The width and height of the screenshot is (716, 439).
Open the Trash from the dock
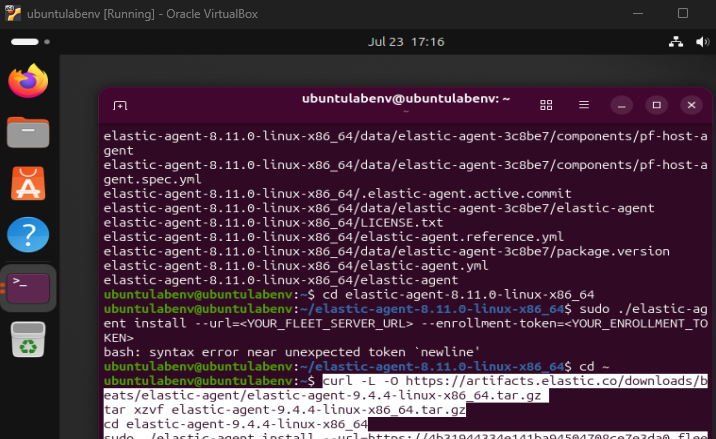pyautogui.click(x=28, y=339)
